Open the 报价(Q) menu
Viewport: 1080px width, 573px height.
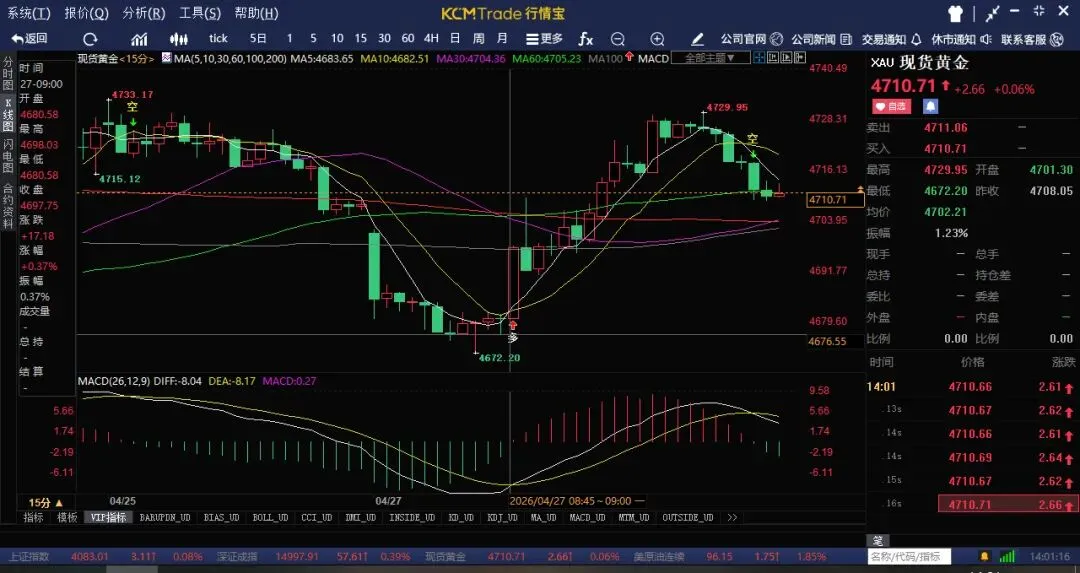click(86, 13)
